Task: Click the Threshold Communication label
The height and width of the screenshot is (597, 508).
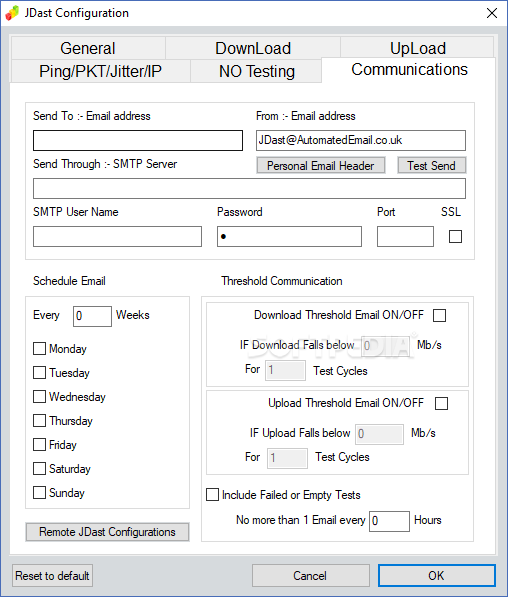Action: pos(282,281)
